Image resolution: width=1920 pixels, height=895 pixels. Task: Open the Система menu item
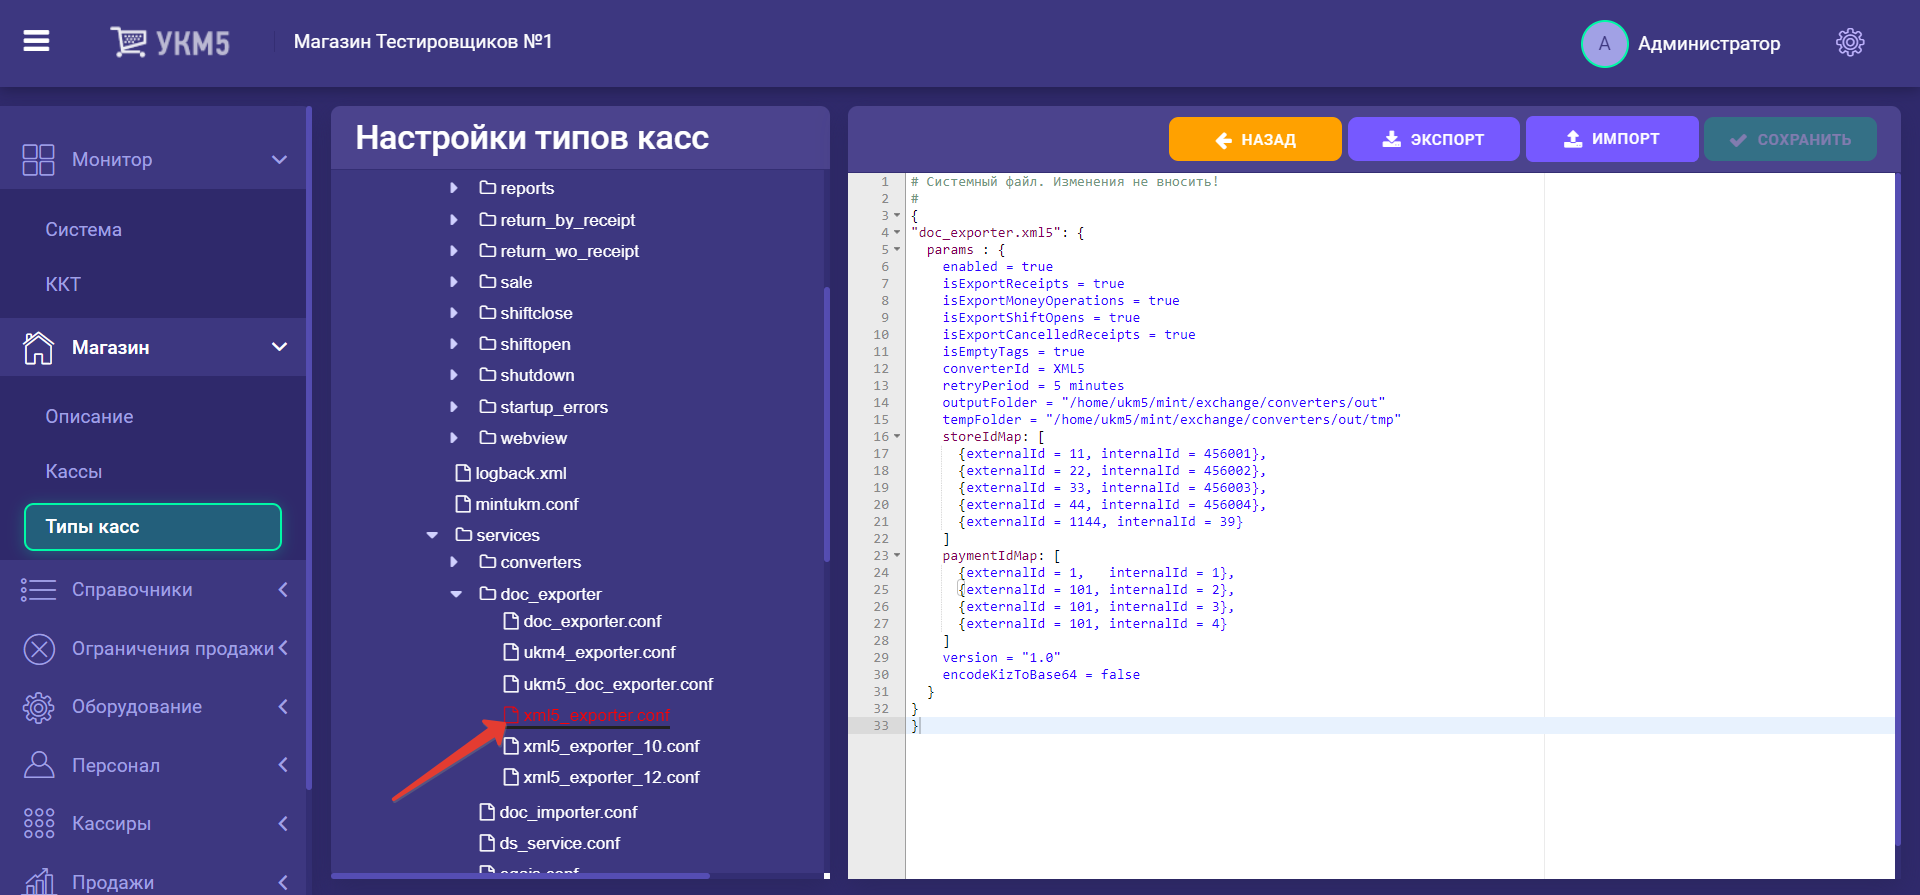tap(84, 230)
